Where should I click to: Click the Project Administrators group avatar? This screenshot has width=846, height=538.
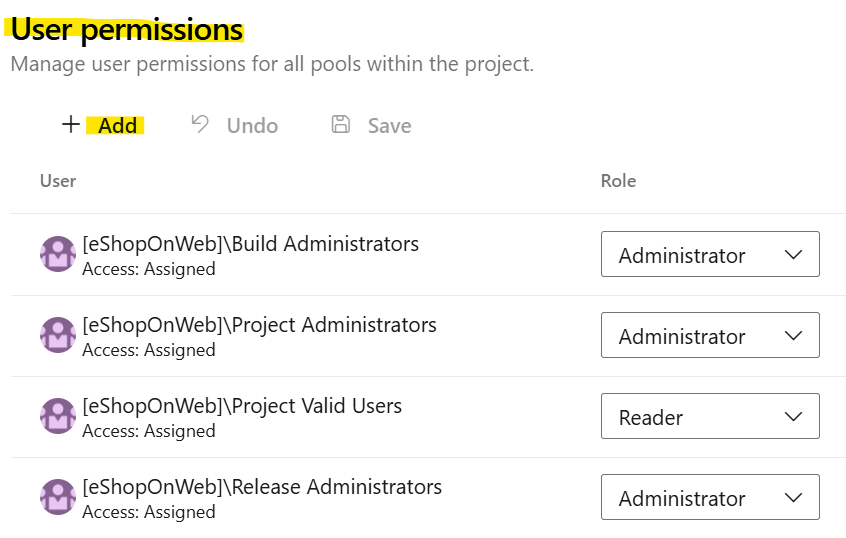click(58, 335)
